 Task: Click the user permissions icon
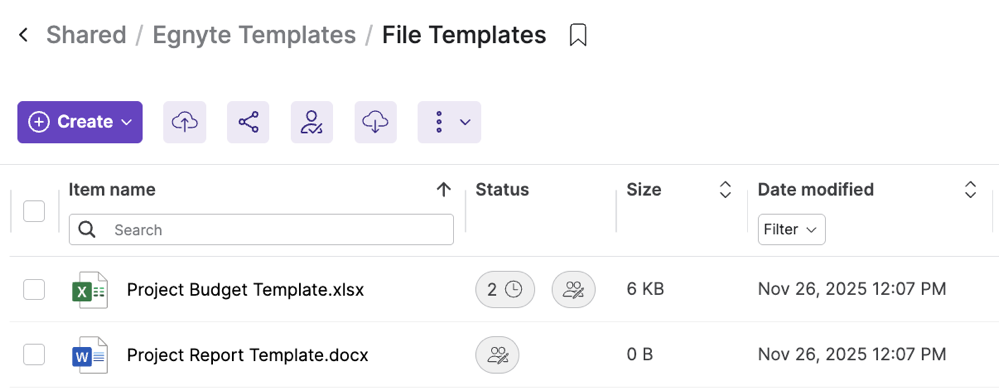(312, 122)
